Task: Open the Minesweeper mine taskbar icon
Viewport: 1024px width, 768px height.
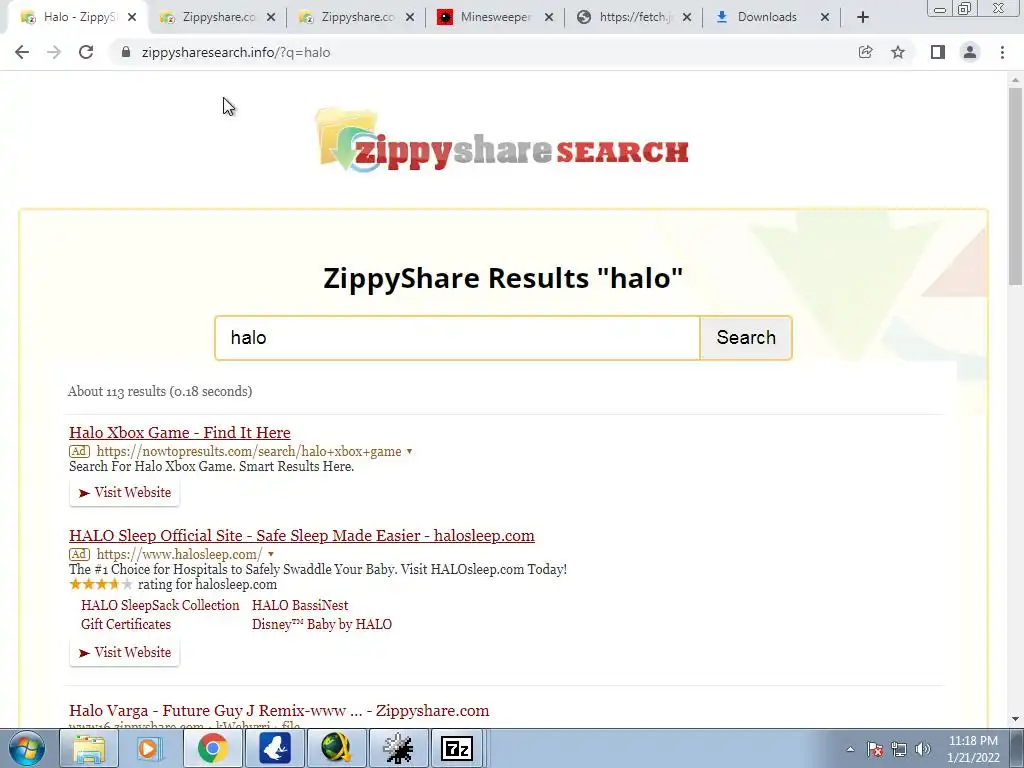Action: (398, 748)
